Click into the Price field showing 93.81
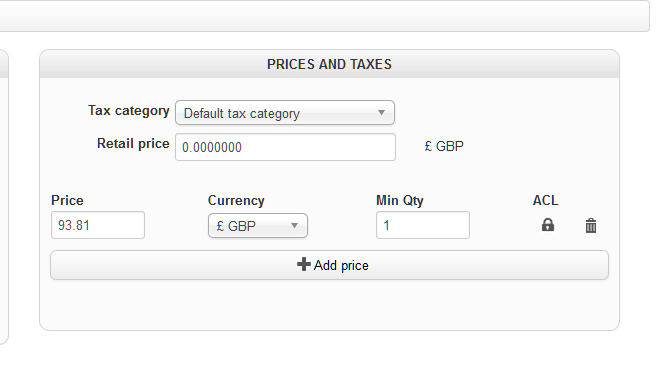 (98, 225)
